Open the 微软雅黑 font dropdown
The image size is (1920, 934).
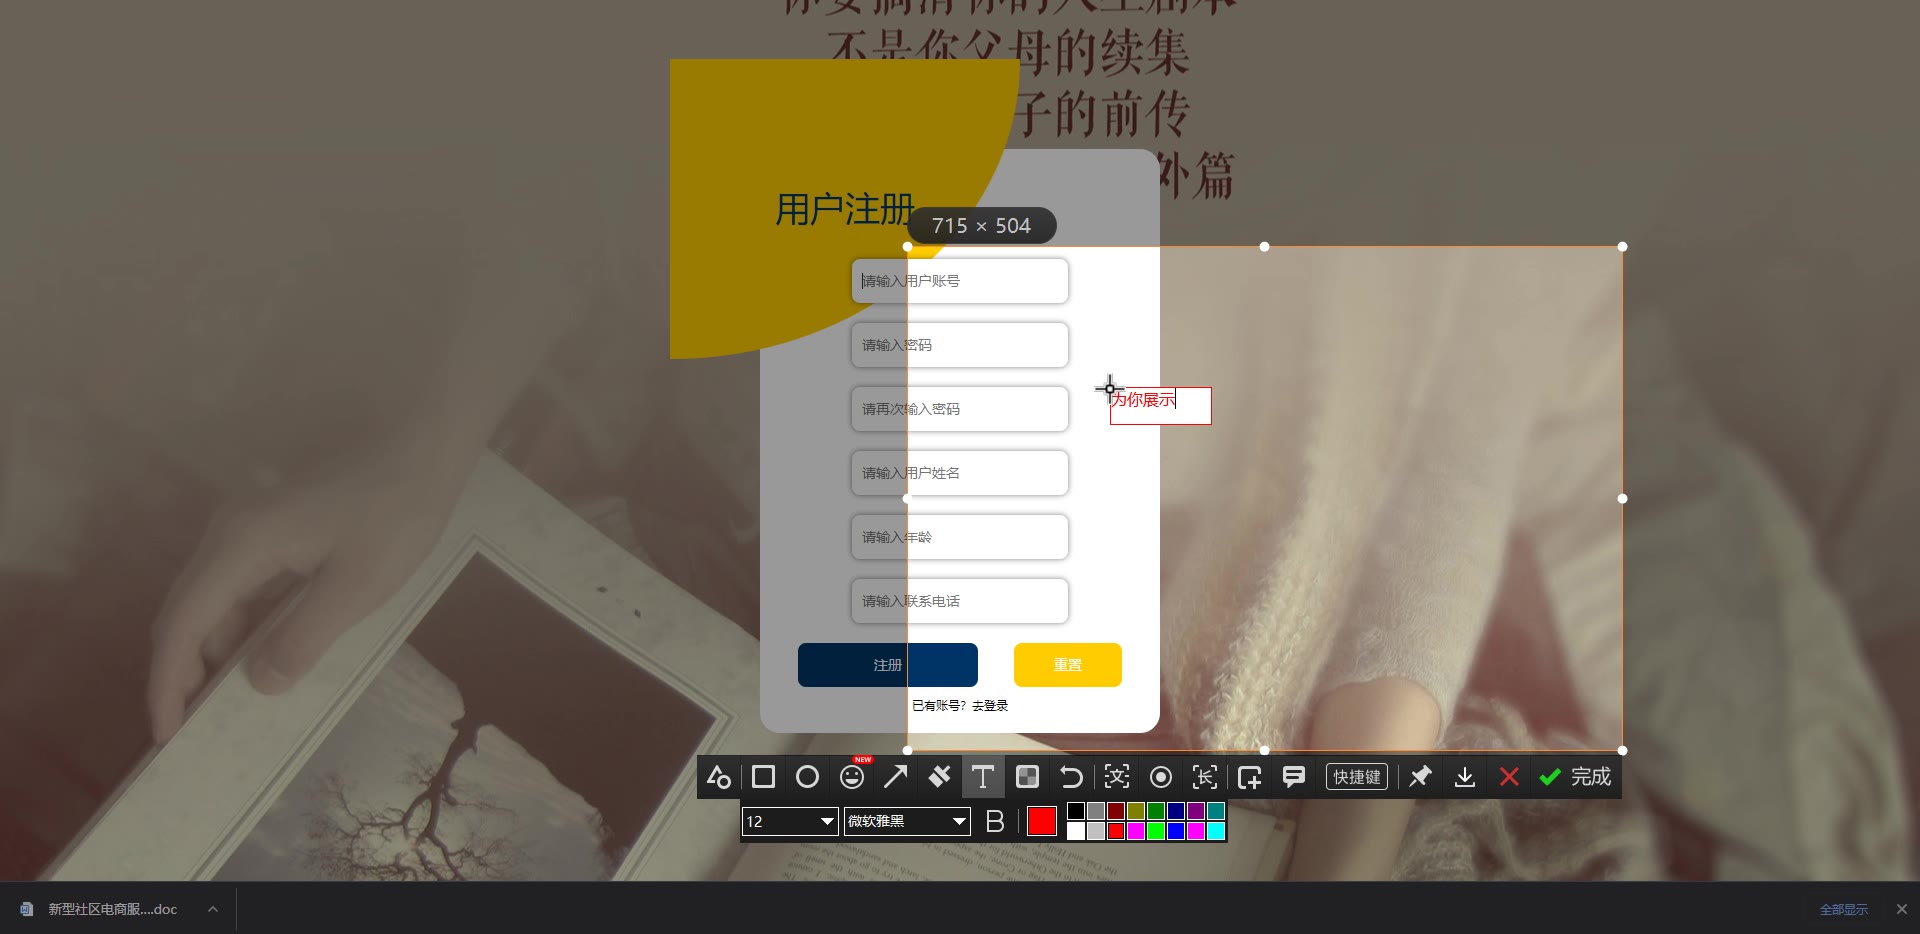907,821
